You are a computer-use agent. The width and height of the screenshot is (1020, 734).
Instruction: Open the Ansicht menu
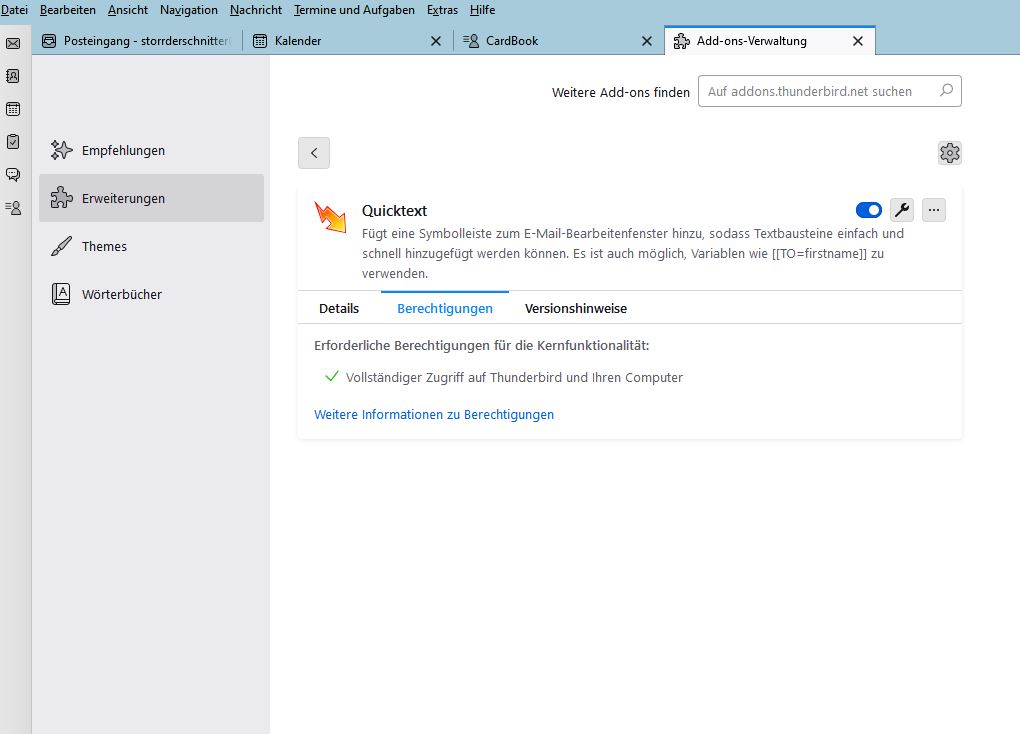click(128, 10)
